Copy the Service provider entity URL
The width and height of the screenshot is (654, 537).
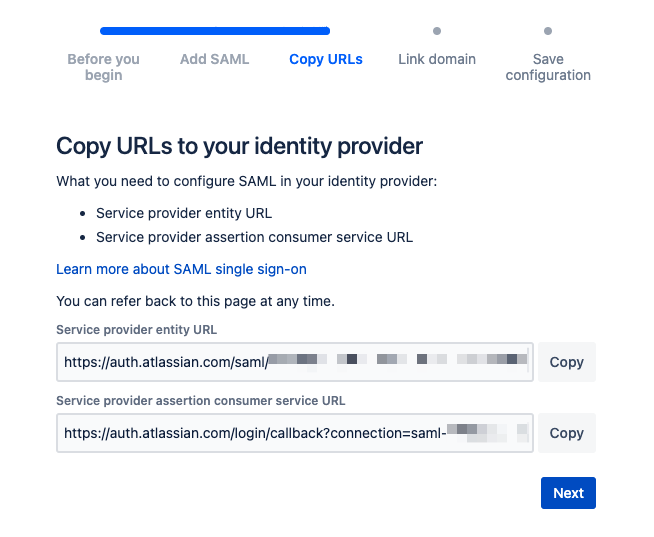tap(566, 362)
